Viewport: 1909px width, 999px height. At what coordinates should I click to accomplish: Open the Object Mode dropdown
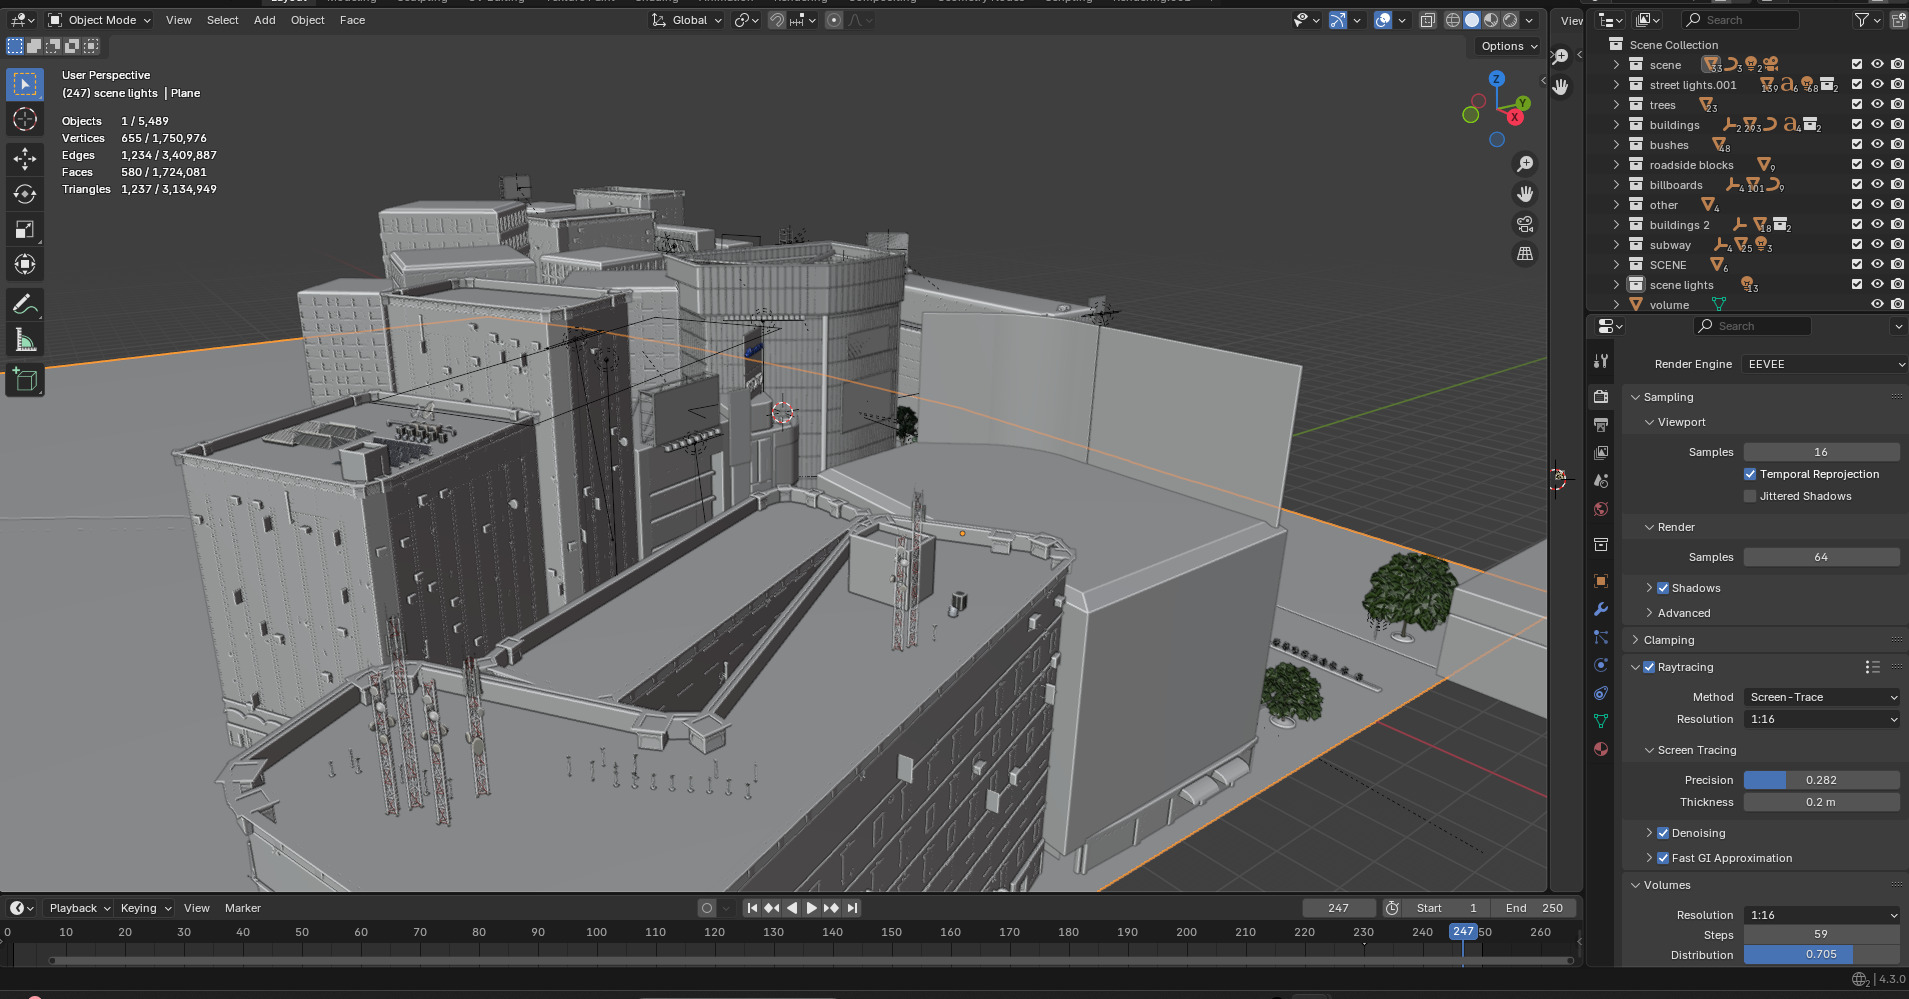[100, 20]
